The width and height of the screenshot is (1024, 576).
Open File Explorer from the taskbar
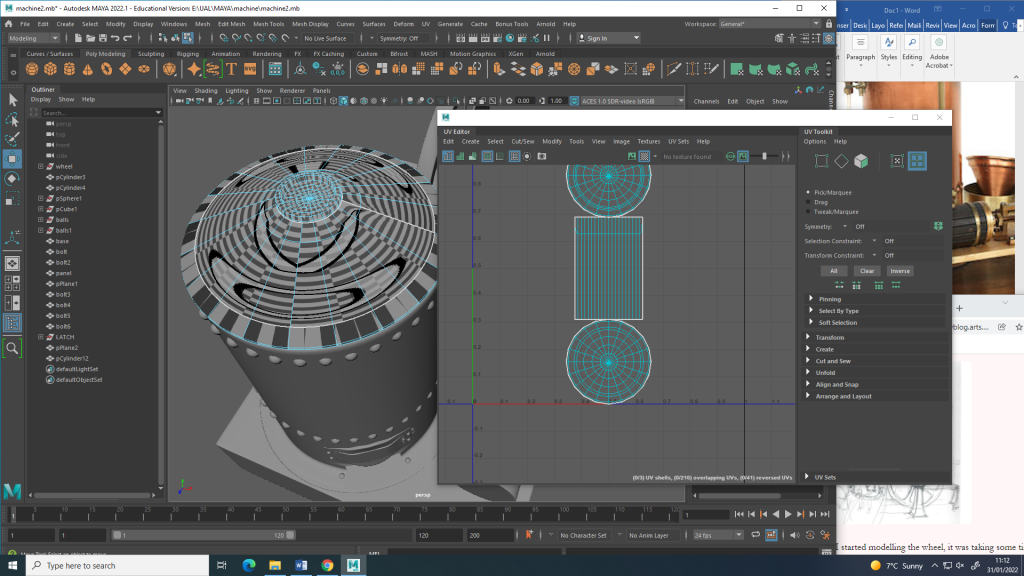tap(275, 566)
